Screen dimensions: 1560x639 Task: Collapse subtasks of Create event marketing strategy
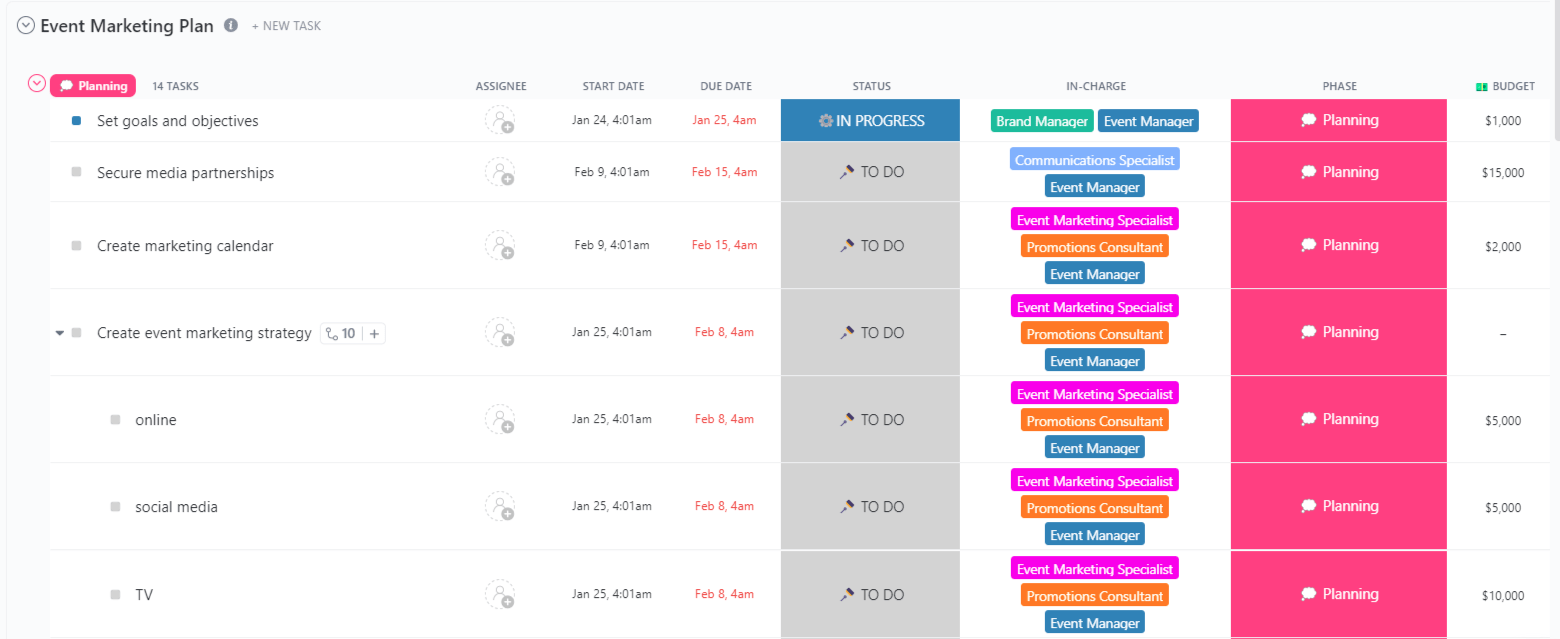point(60,333)
